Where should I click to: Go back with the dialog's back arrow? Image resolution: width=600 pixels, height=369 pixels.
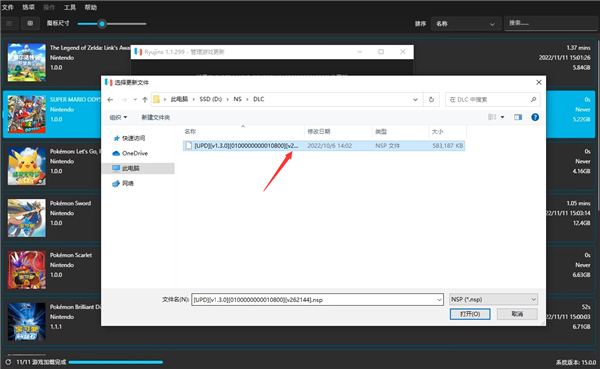(x=110, y=100)
